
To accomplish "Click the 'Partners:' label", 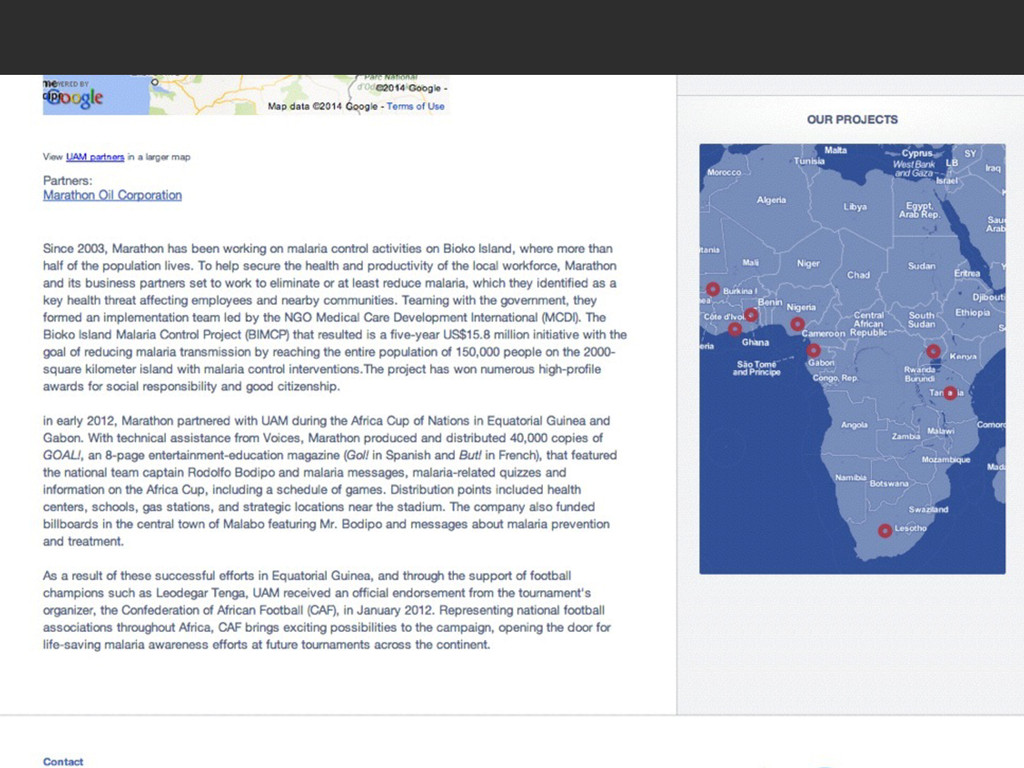I will [x=68, y=181].
